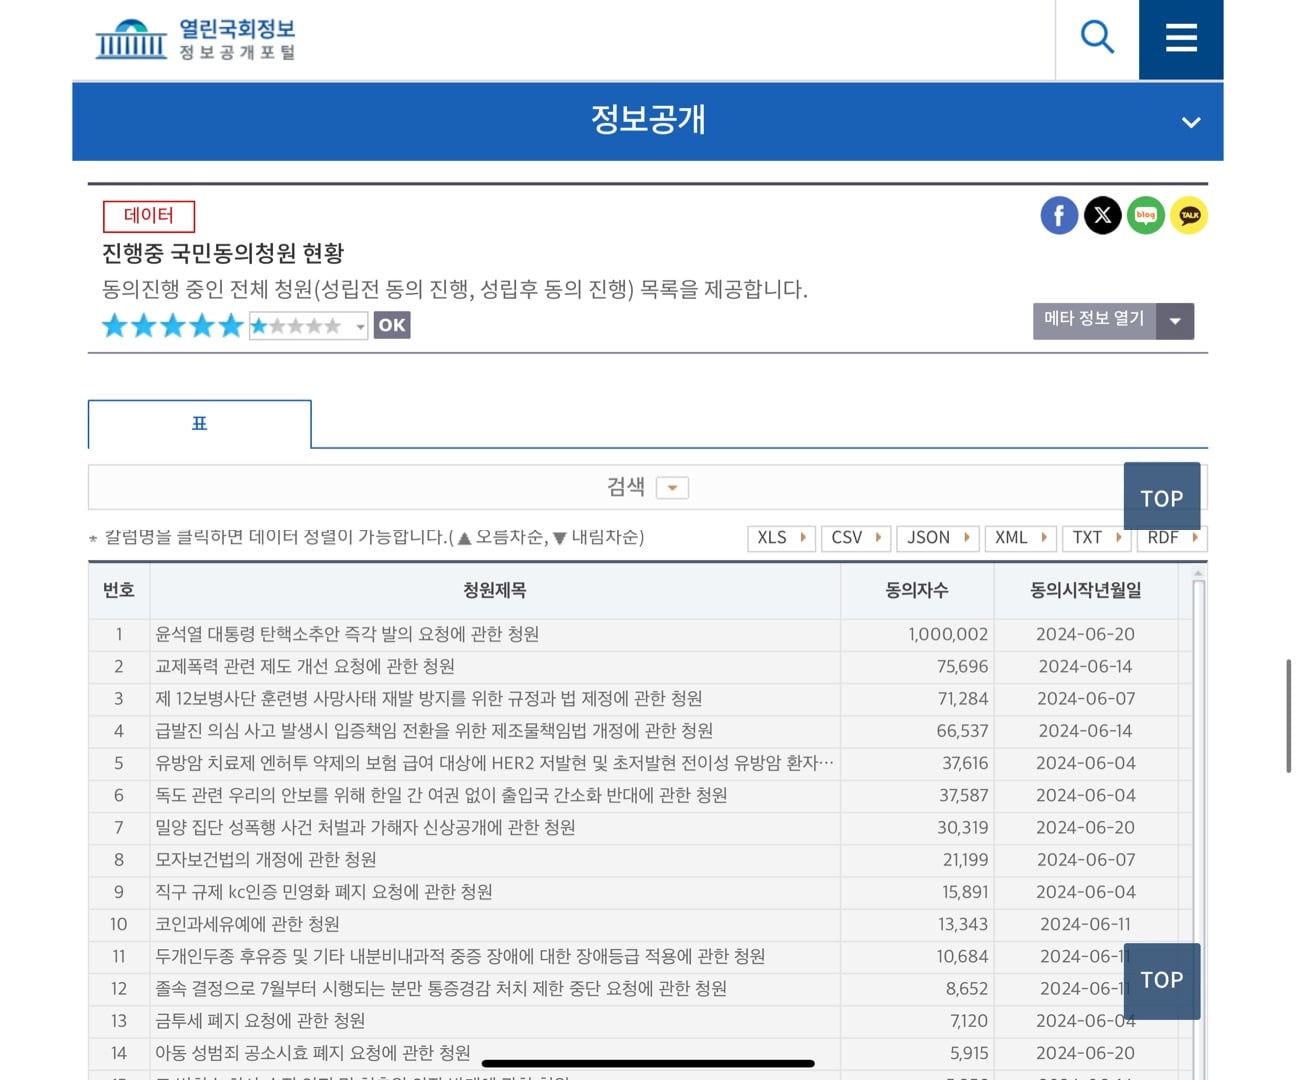Open the search magnifier icon
The image size is (1296, 1080).
coord(1097,38)
